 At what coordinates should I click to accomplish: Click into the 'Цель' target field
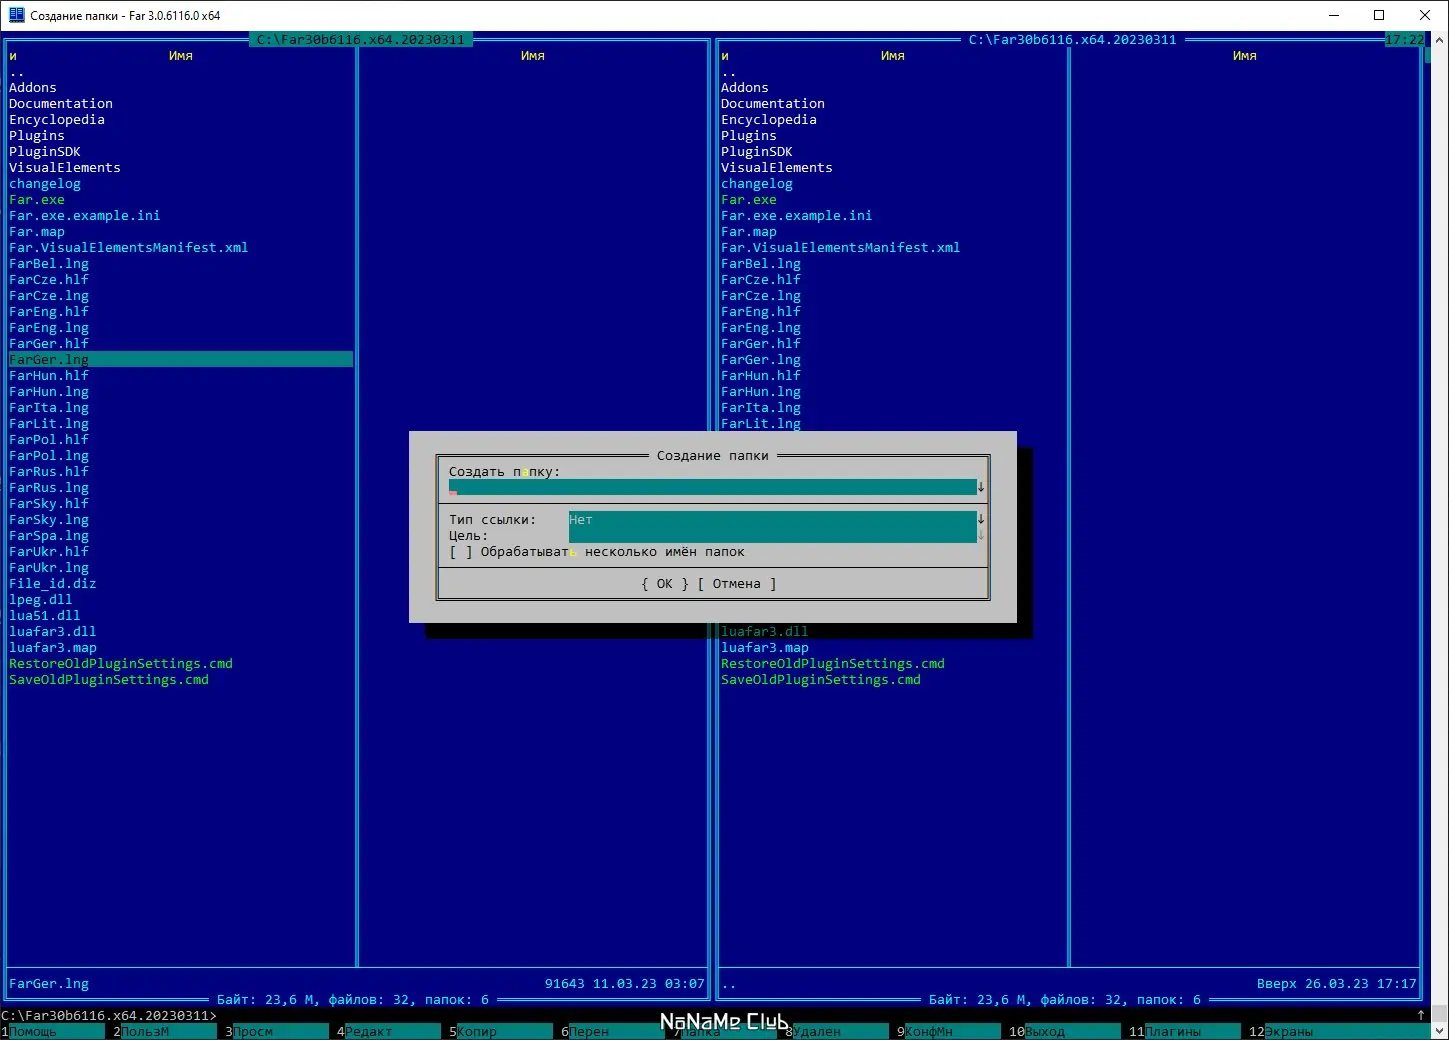click(x=773, y=535)
